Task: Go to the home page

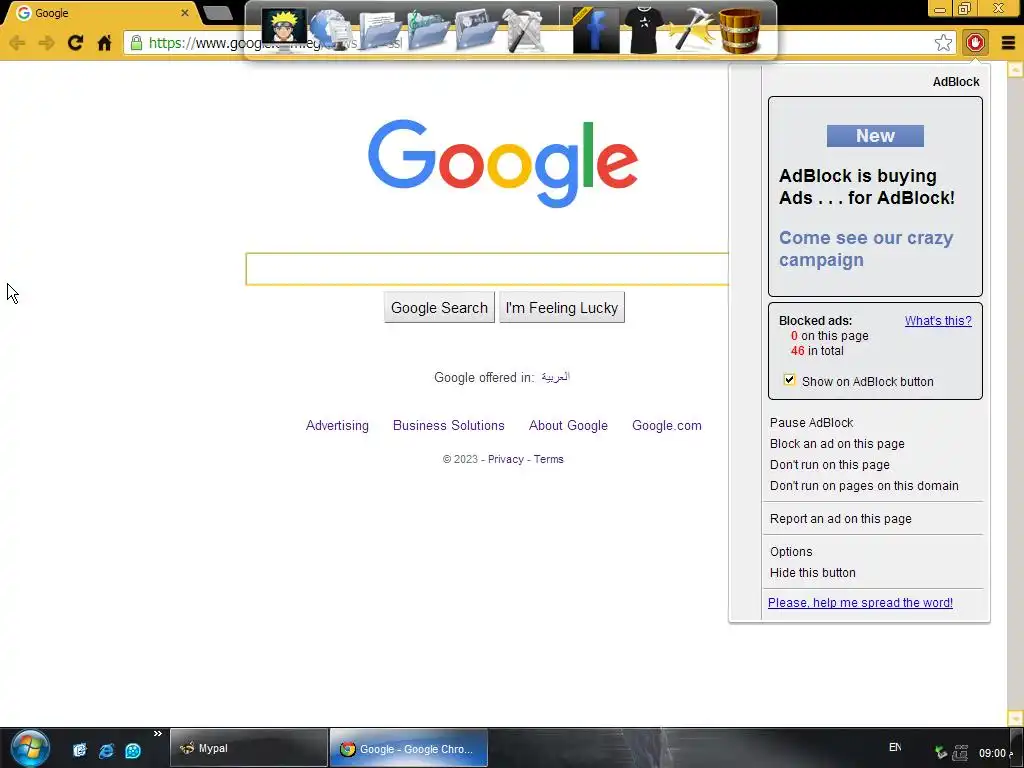Action: [104, 43]
